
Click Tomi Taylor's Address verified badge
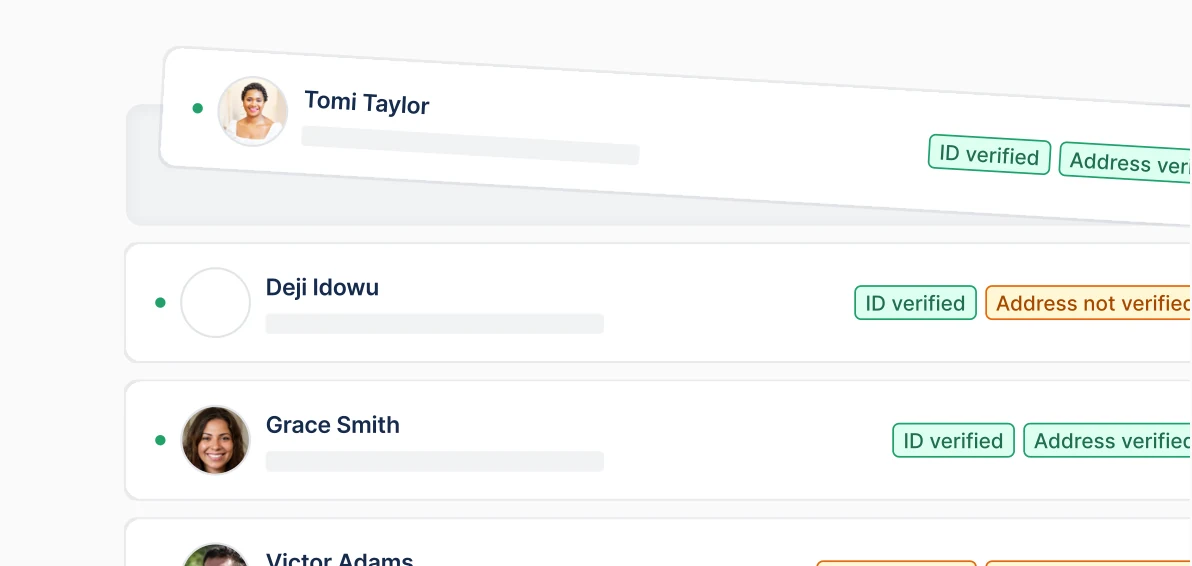1126,163
